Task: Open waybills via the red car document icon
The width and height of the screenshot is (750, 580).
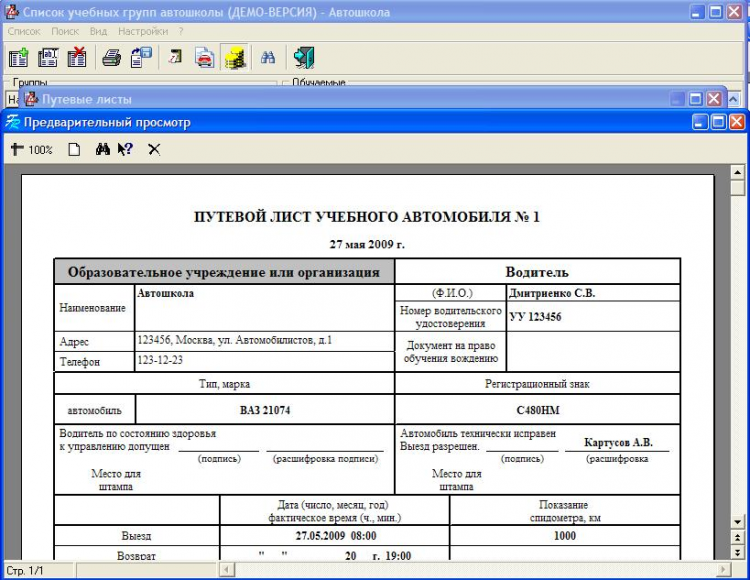Action: pyautogui.click(x=205, y=58)
